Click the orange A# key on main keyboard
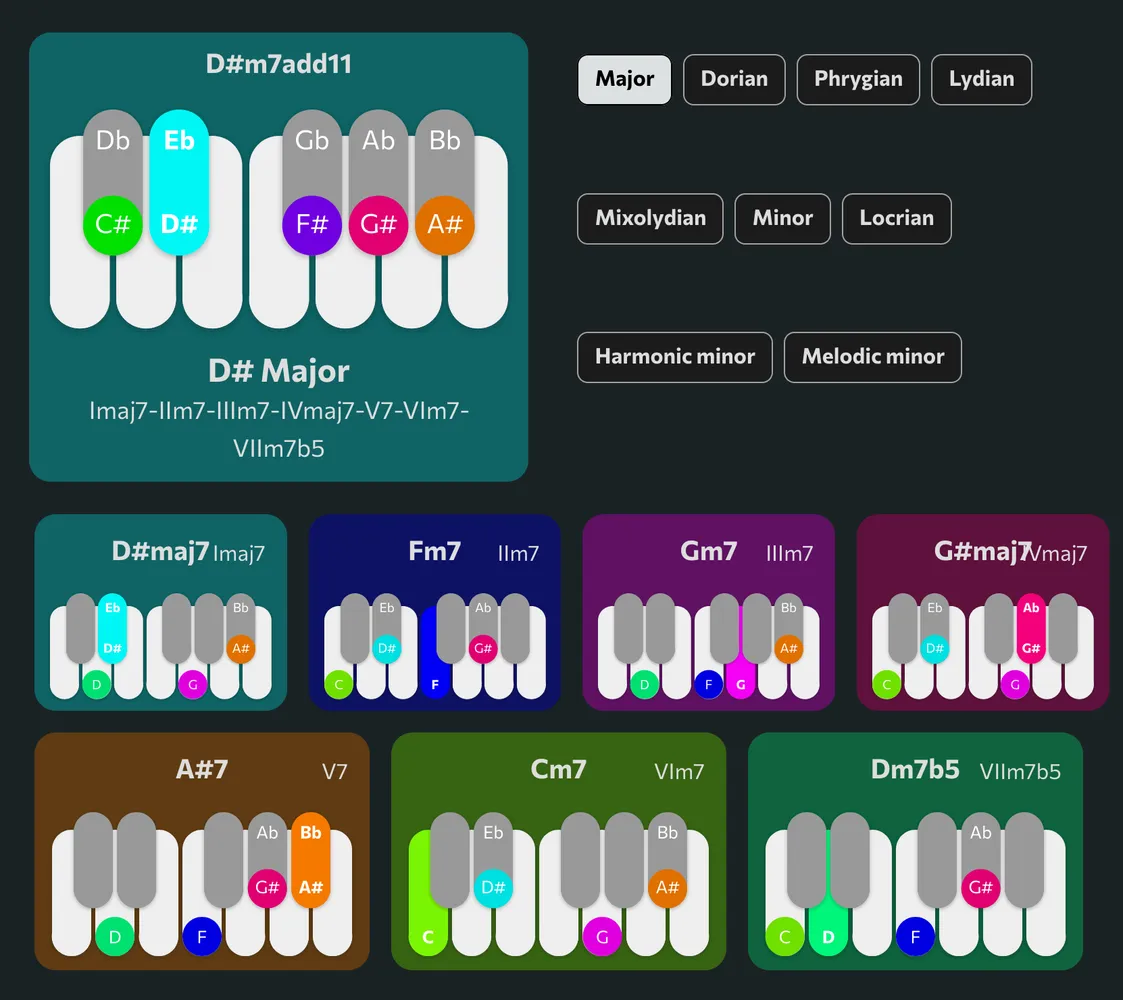Screen dimensions: 1123x1000 pos(445,224)
